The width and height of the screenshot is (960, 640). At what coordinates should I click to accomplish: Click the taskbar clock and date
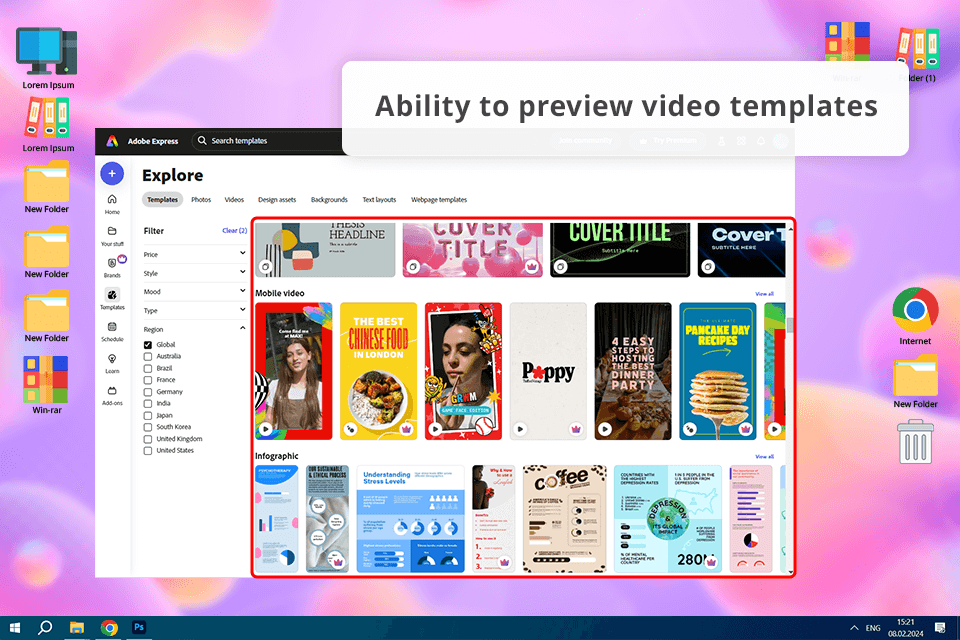(906, 628)
